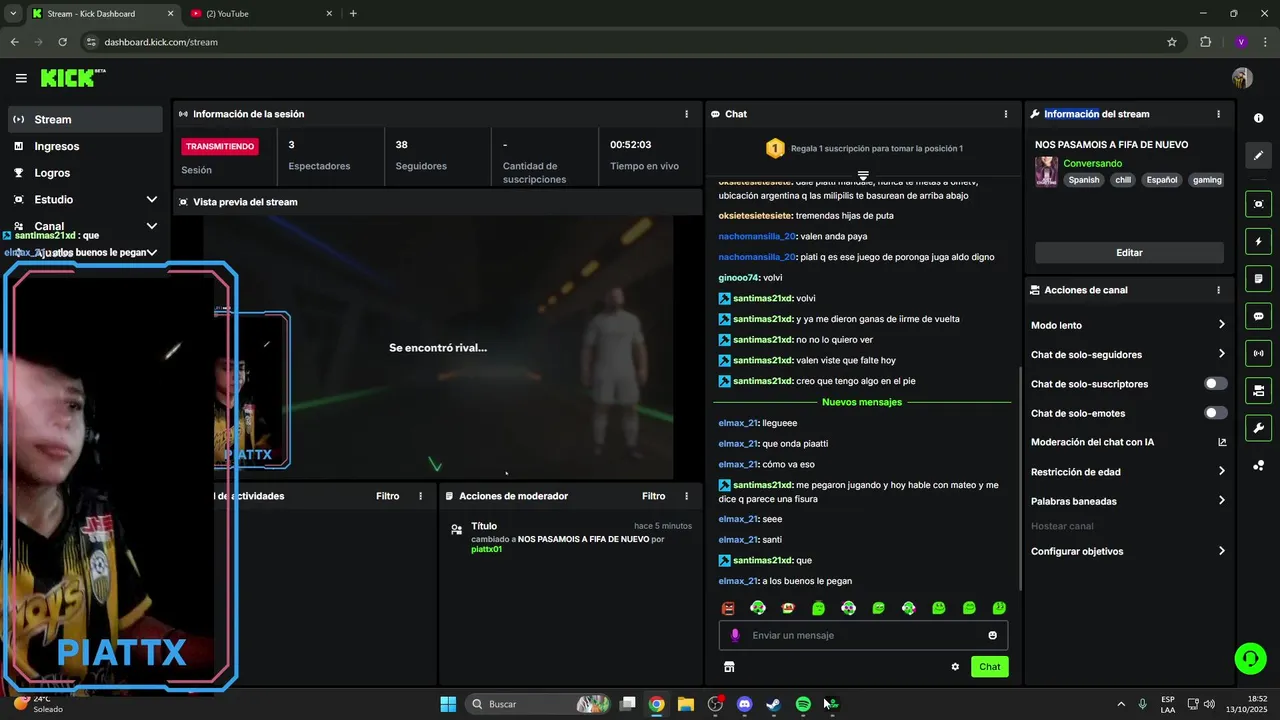Open Información del stream three-dot menu
The width and height of the screenshot is (1280, 720).
(x=1218, y=114)
